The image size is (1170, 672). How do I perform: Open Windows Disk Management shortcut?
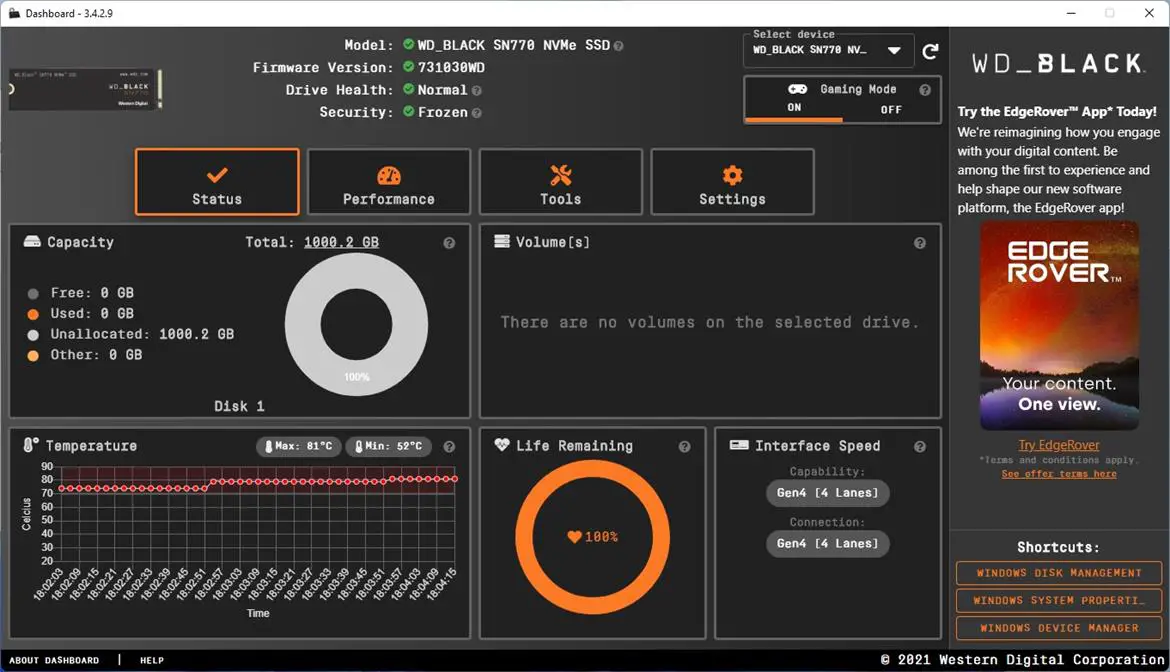[x=1059, y=573]
